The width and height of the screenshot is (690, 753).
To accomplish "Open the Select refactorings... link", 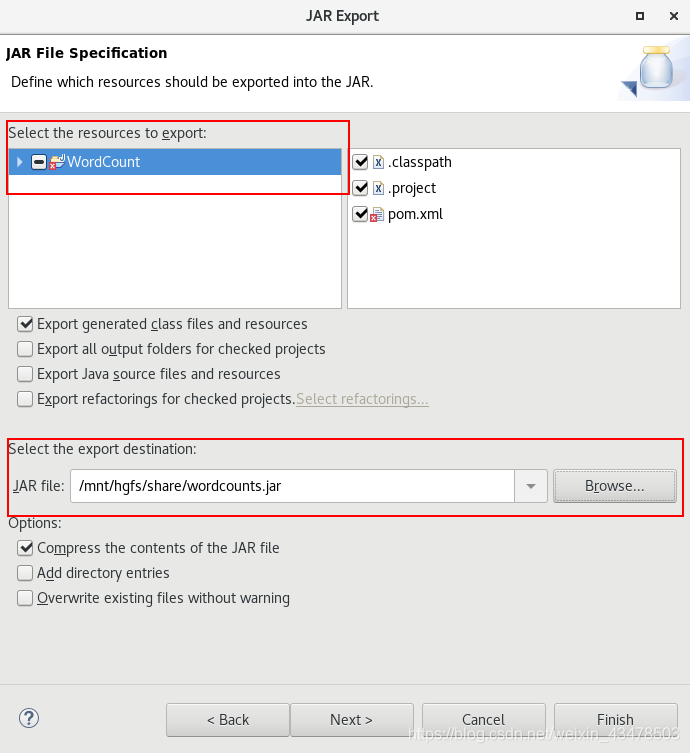I will tap(362, 399).
